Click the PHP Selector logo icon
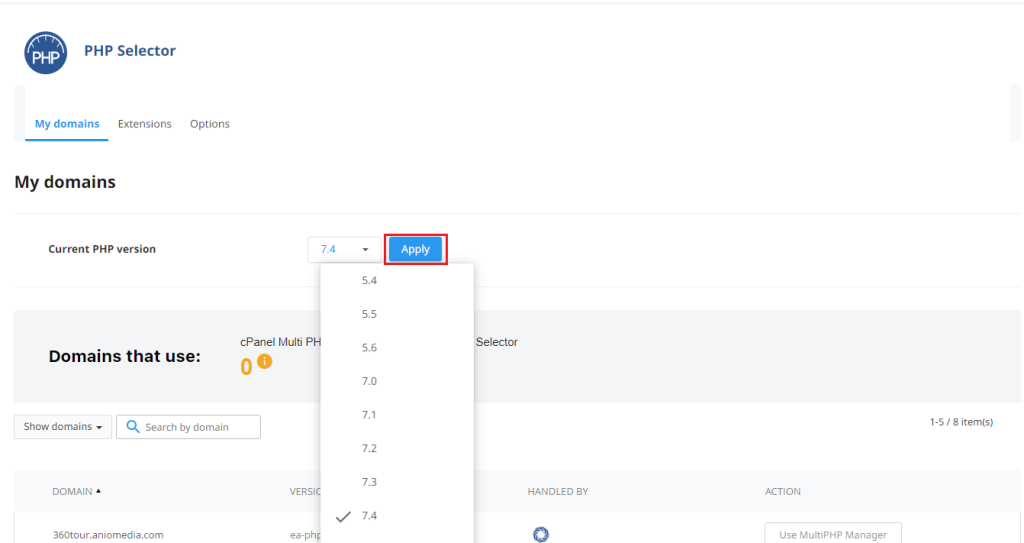 pos(45,52)
